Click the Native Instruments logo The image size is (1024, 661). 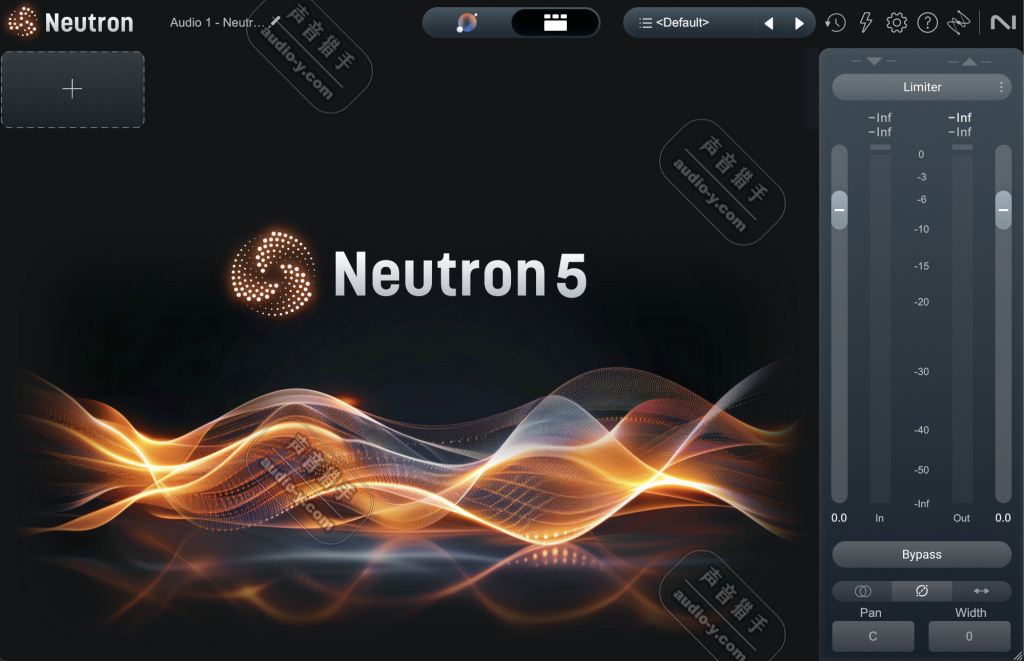point(1001,22)
